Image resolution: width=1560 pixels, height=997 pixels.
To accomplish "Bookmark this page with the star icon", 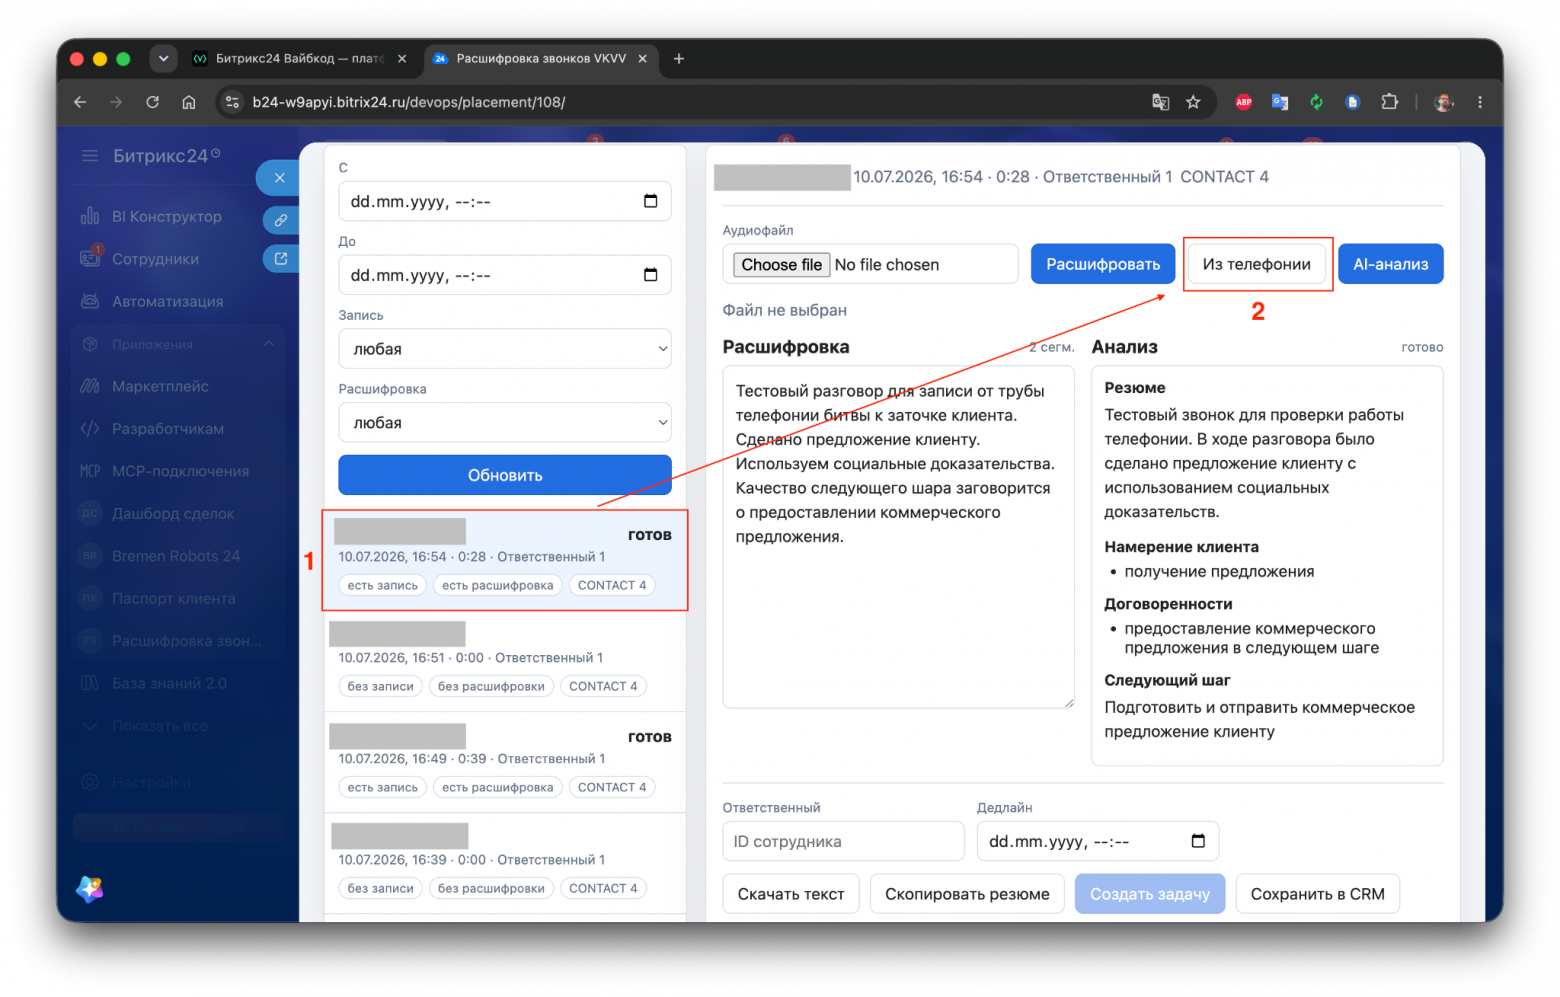I will pos(1193,102).
